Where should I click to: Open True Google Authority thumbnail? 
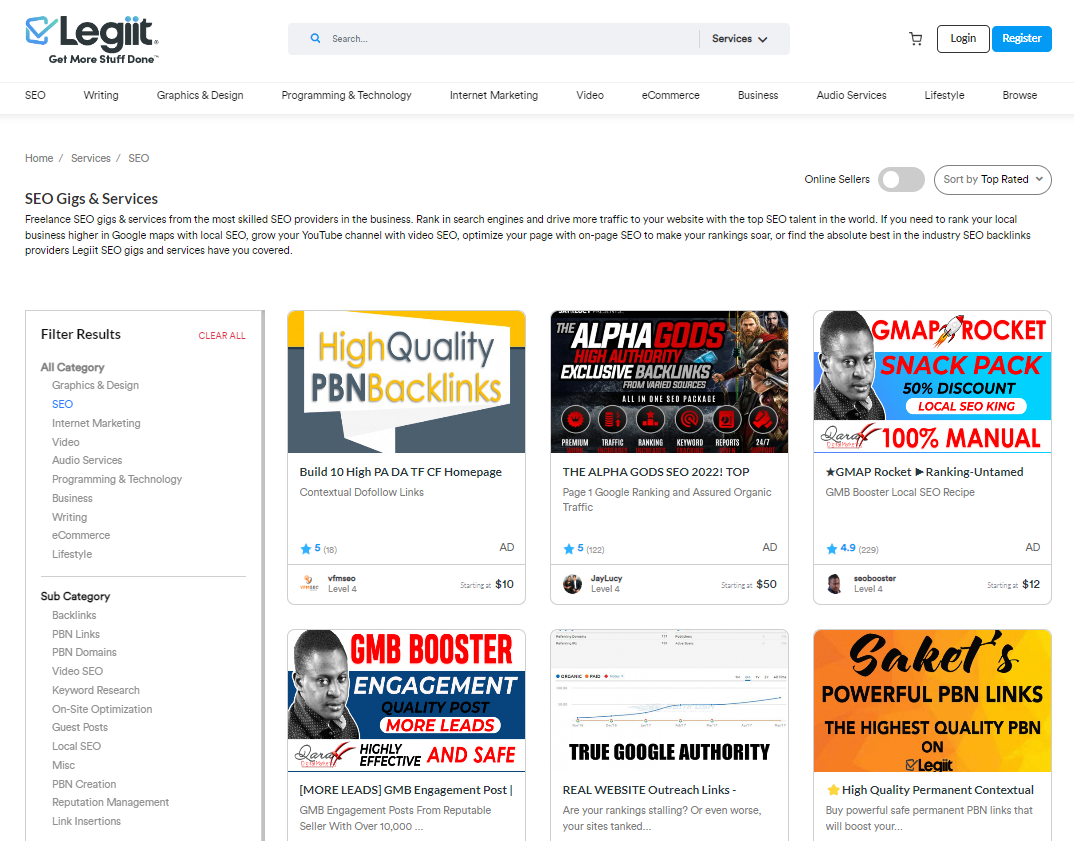[x=669, y=701]
